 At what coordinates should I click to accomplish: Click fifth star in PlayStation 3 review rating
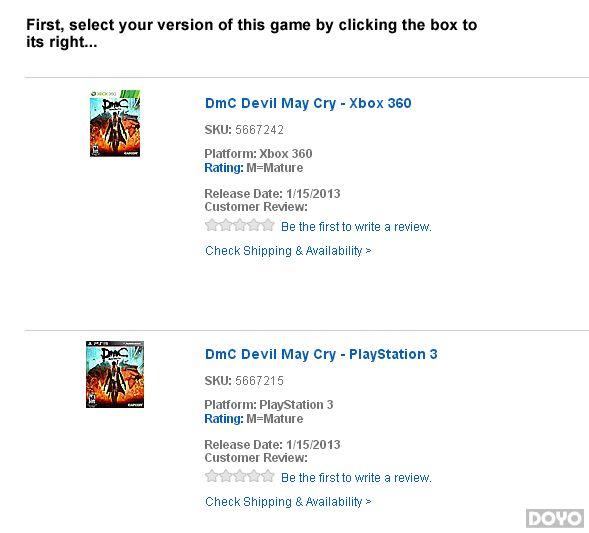tap(267, 476)
